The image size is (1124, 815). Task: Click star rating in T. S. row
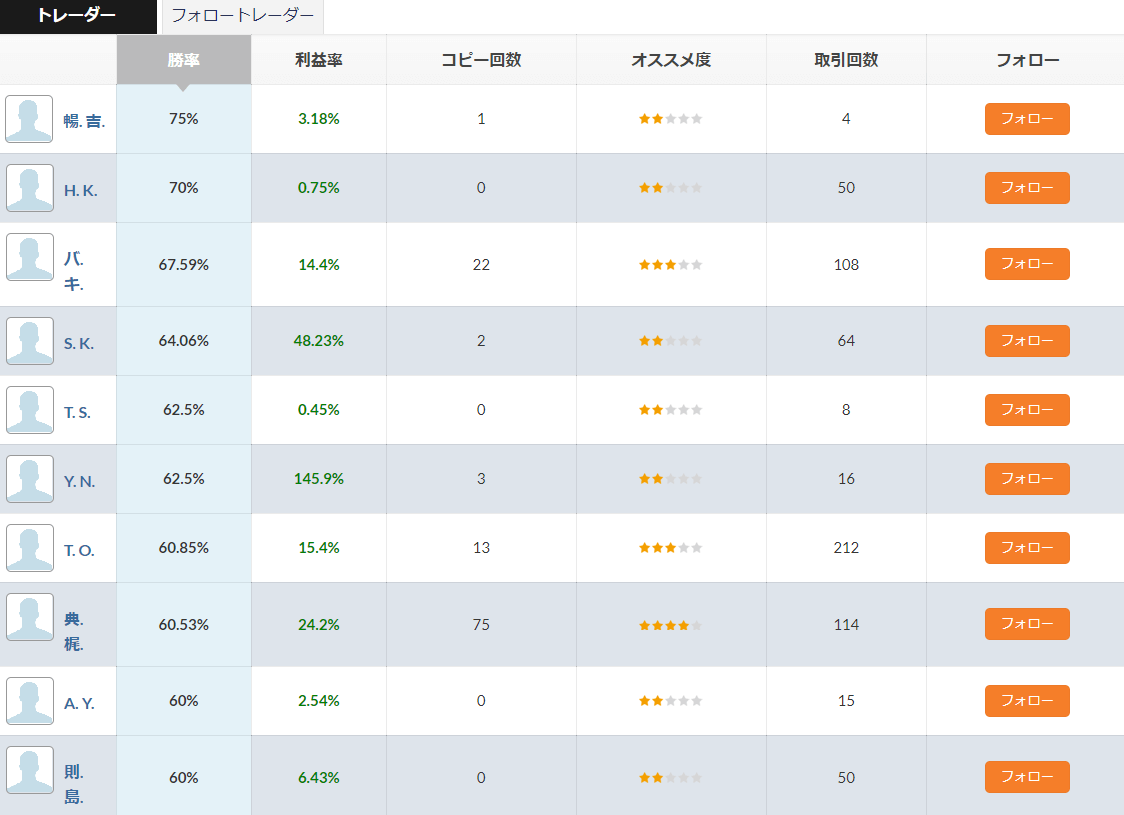(670, 410)
